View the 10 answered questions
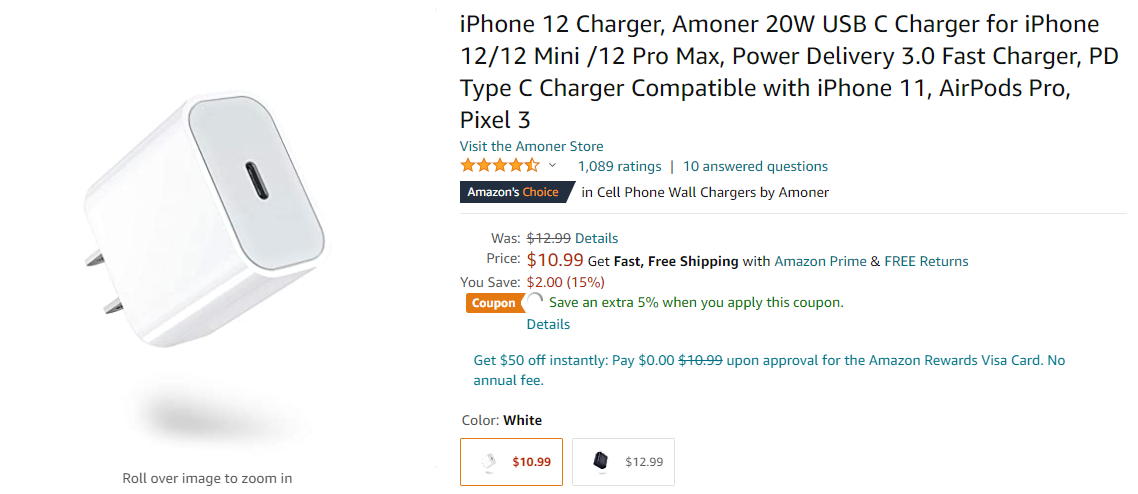Screen dimensions: 1138x494 [x=755, y=166]
